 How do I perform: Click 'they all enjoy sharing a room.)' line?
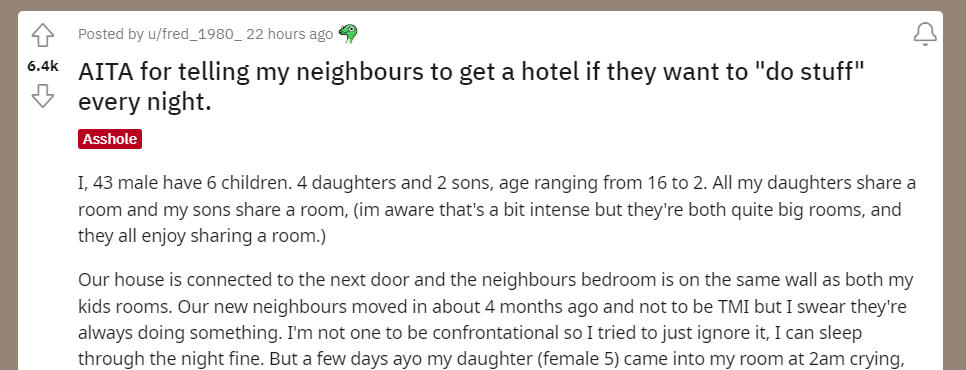click(x=201, y=236)
